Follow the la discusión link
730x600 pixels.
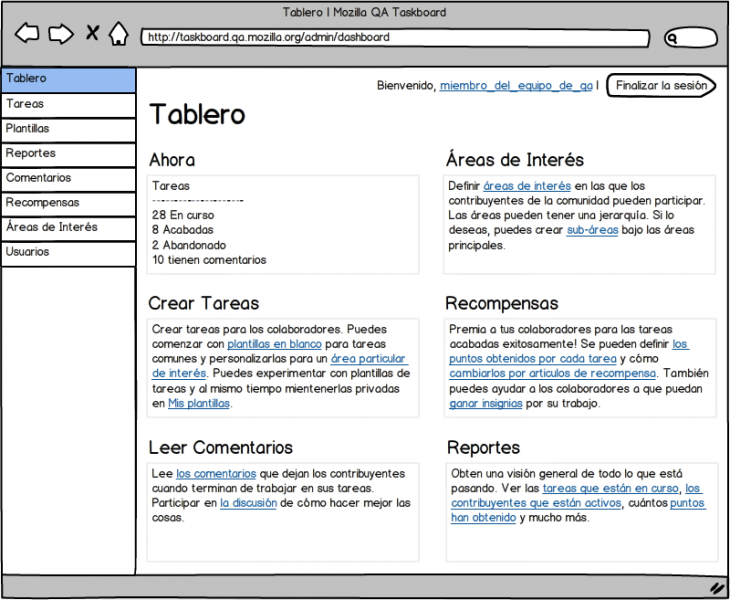248,503
